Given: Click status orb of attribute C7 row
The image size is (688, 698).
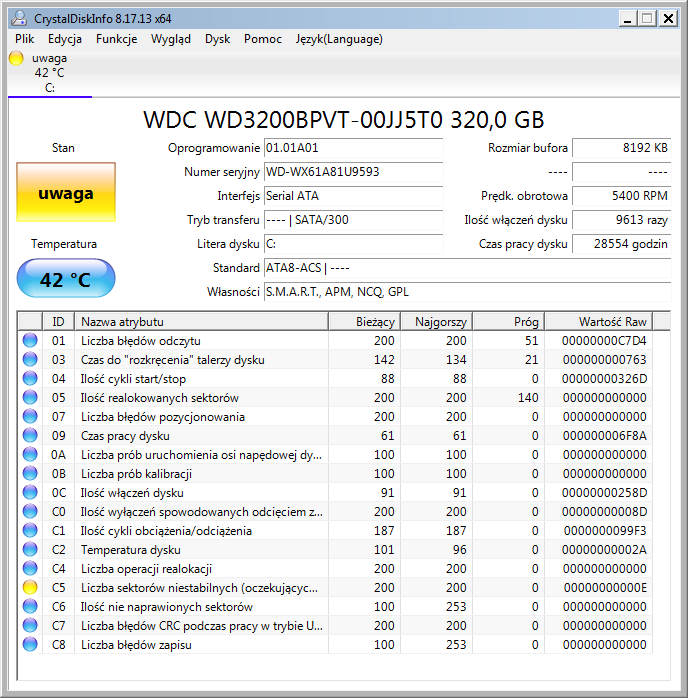Looking at the screenshot, I should click(30, 625).
